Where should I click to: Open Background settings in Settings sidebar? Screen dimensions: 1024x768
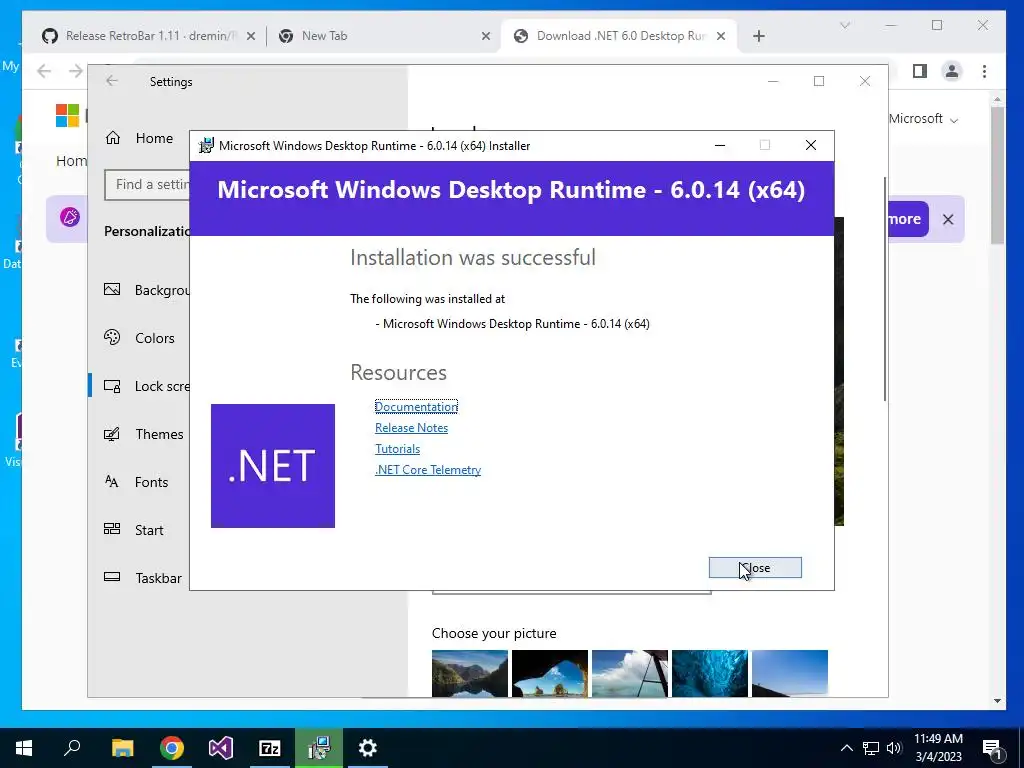[145, 290]
